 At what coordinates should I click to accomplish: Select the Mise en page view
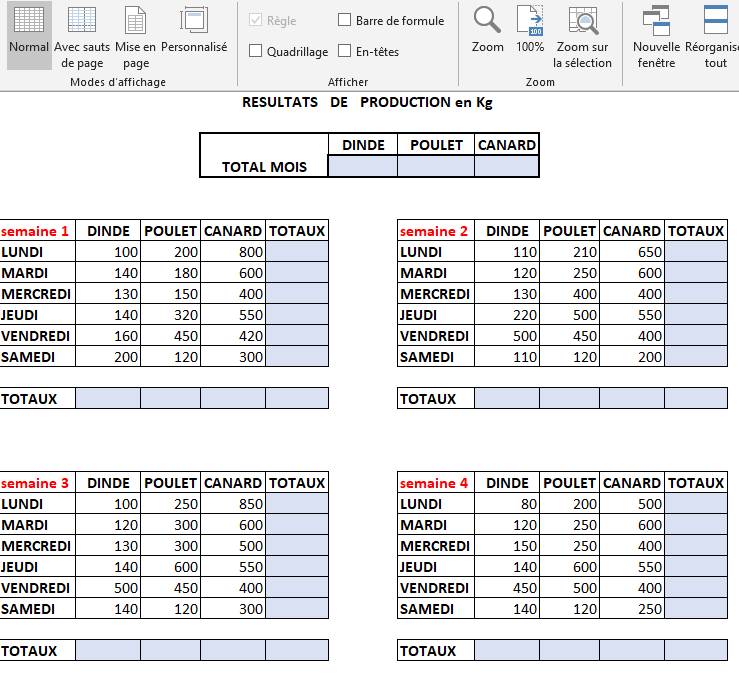[135, 37]
